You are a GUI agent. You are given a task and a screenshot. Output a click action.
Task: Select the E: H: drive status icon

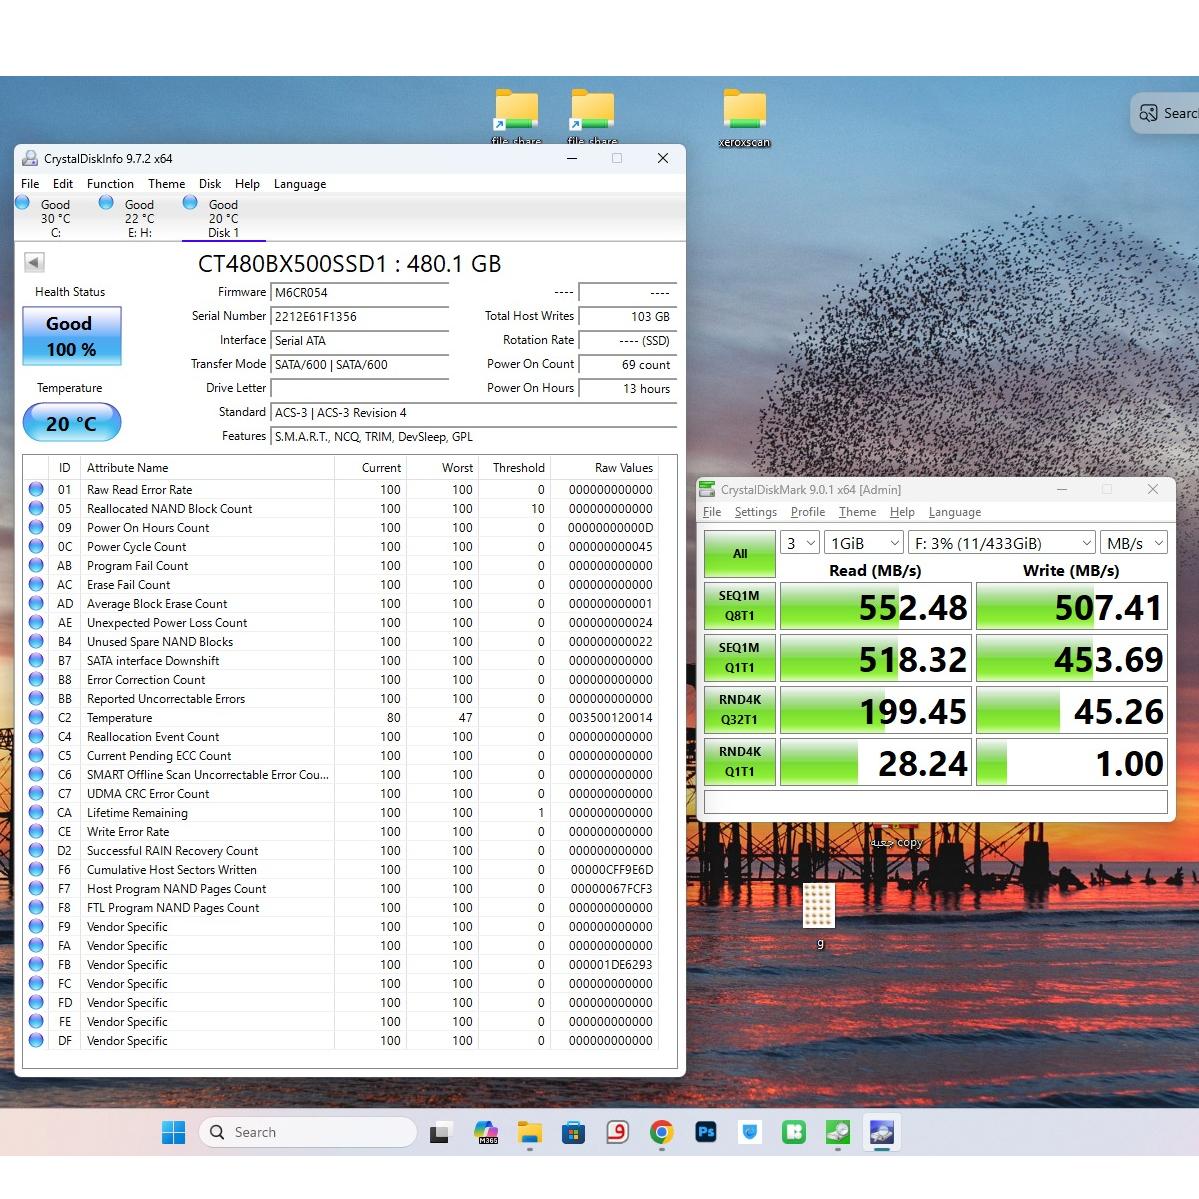click(x=106, y=204)
